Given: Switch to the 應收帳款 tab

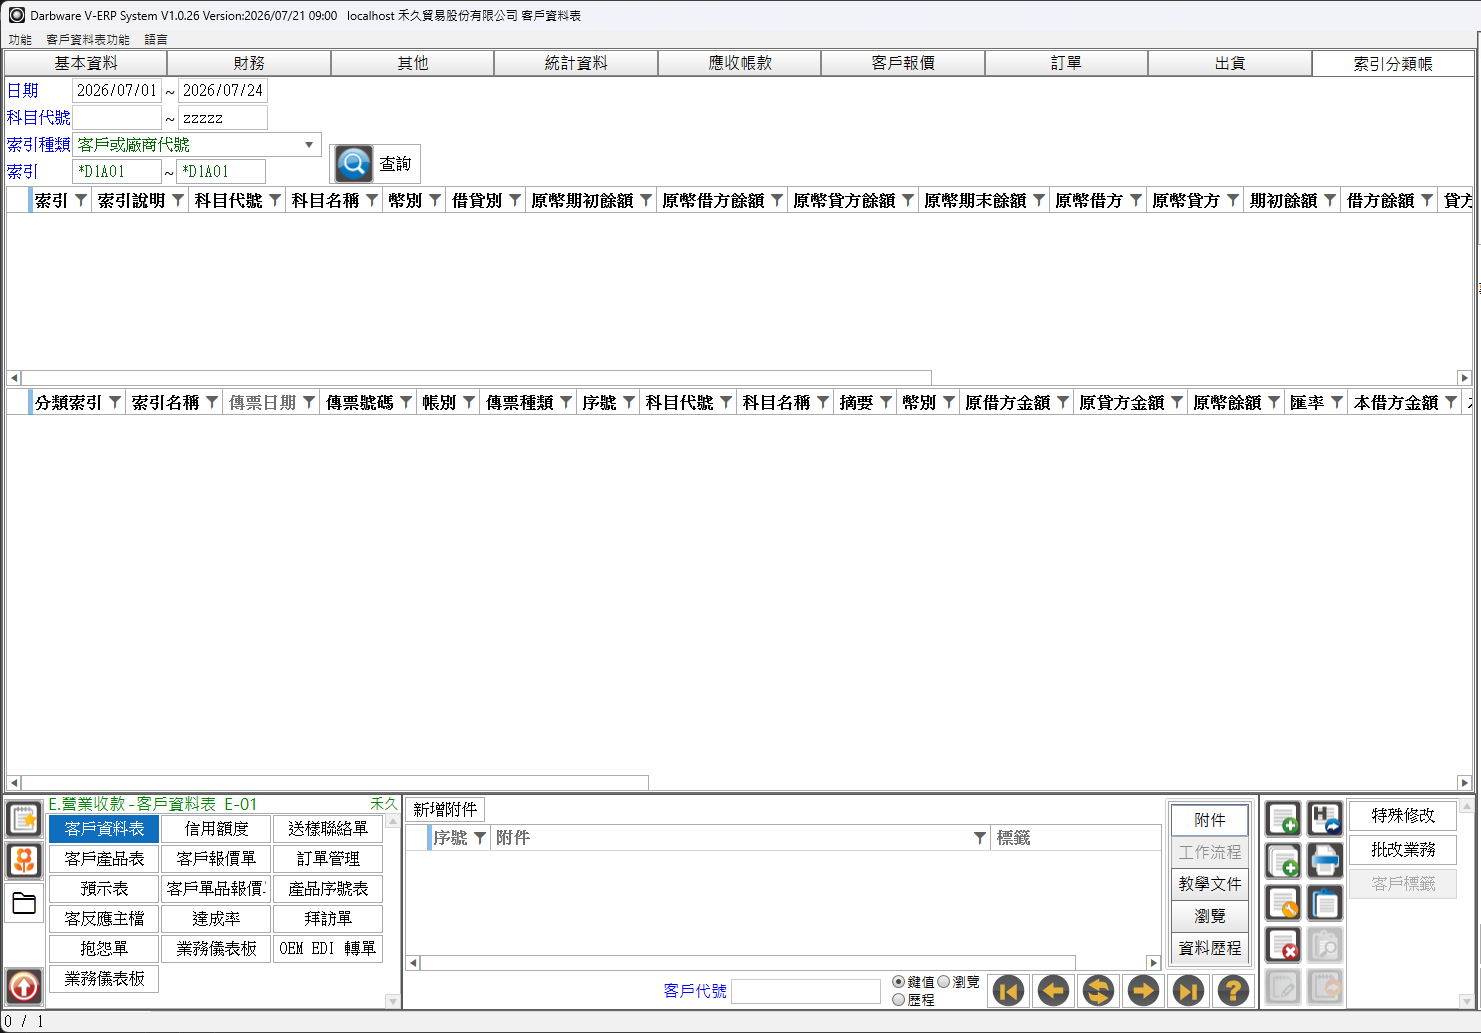Looking at the screenshot, I should 740,63.
